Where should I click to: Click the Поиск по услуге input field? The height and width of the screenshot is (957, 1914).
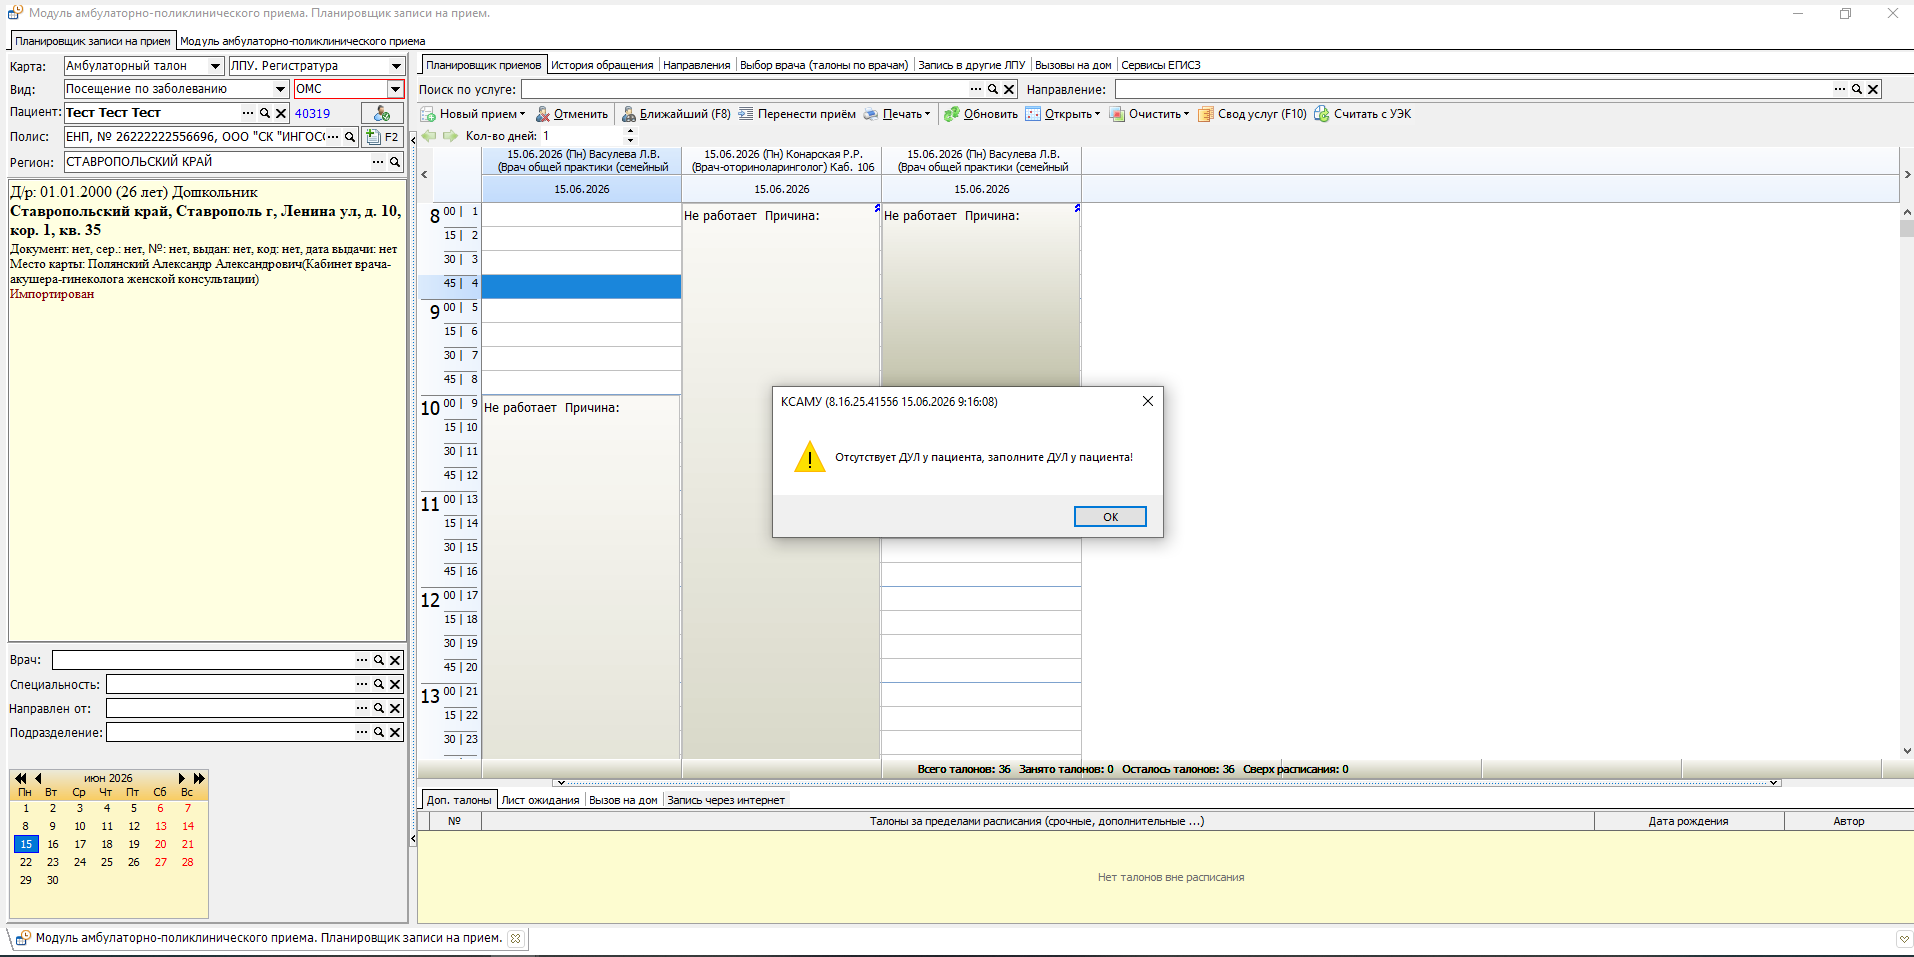[x=743, y=89]
